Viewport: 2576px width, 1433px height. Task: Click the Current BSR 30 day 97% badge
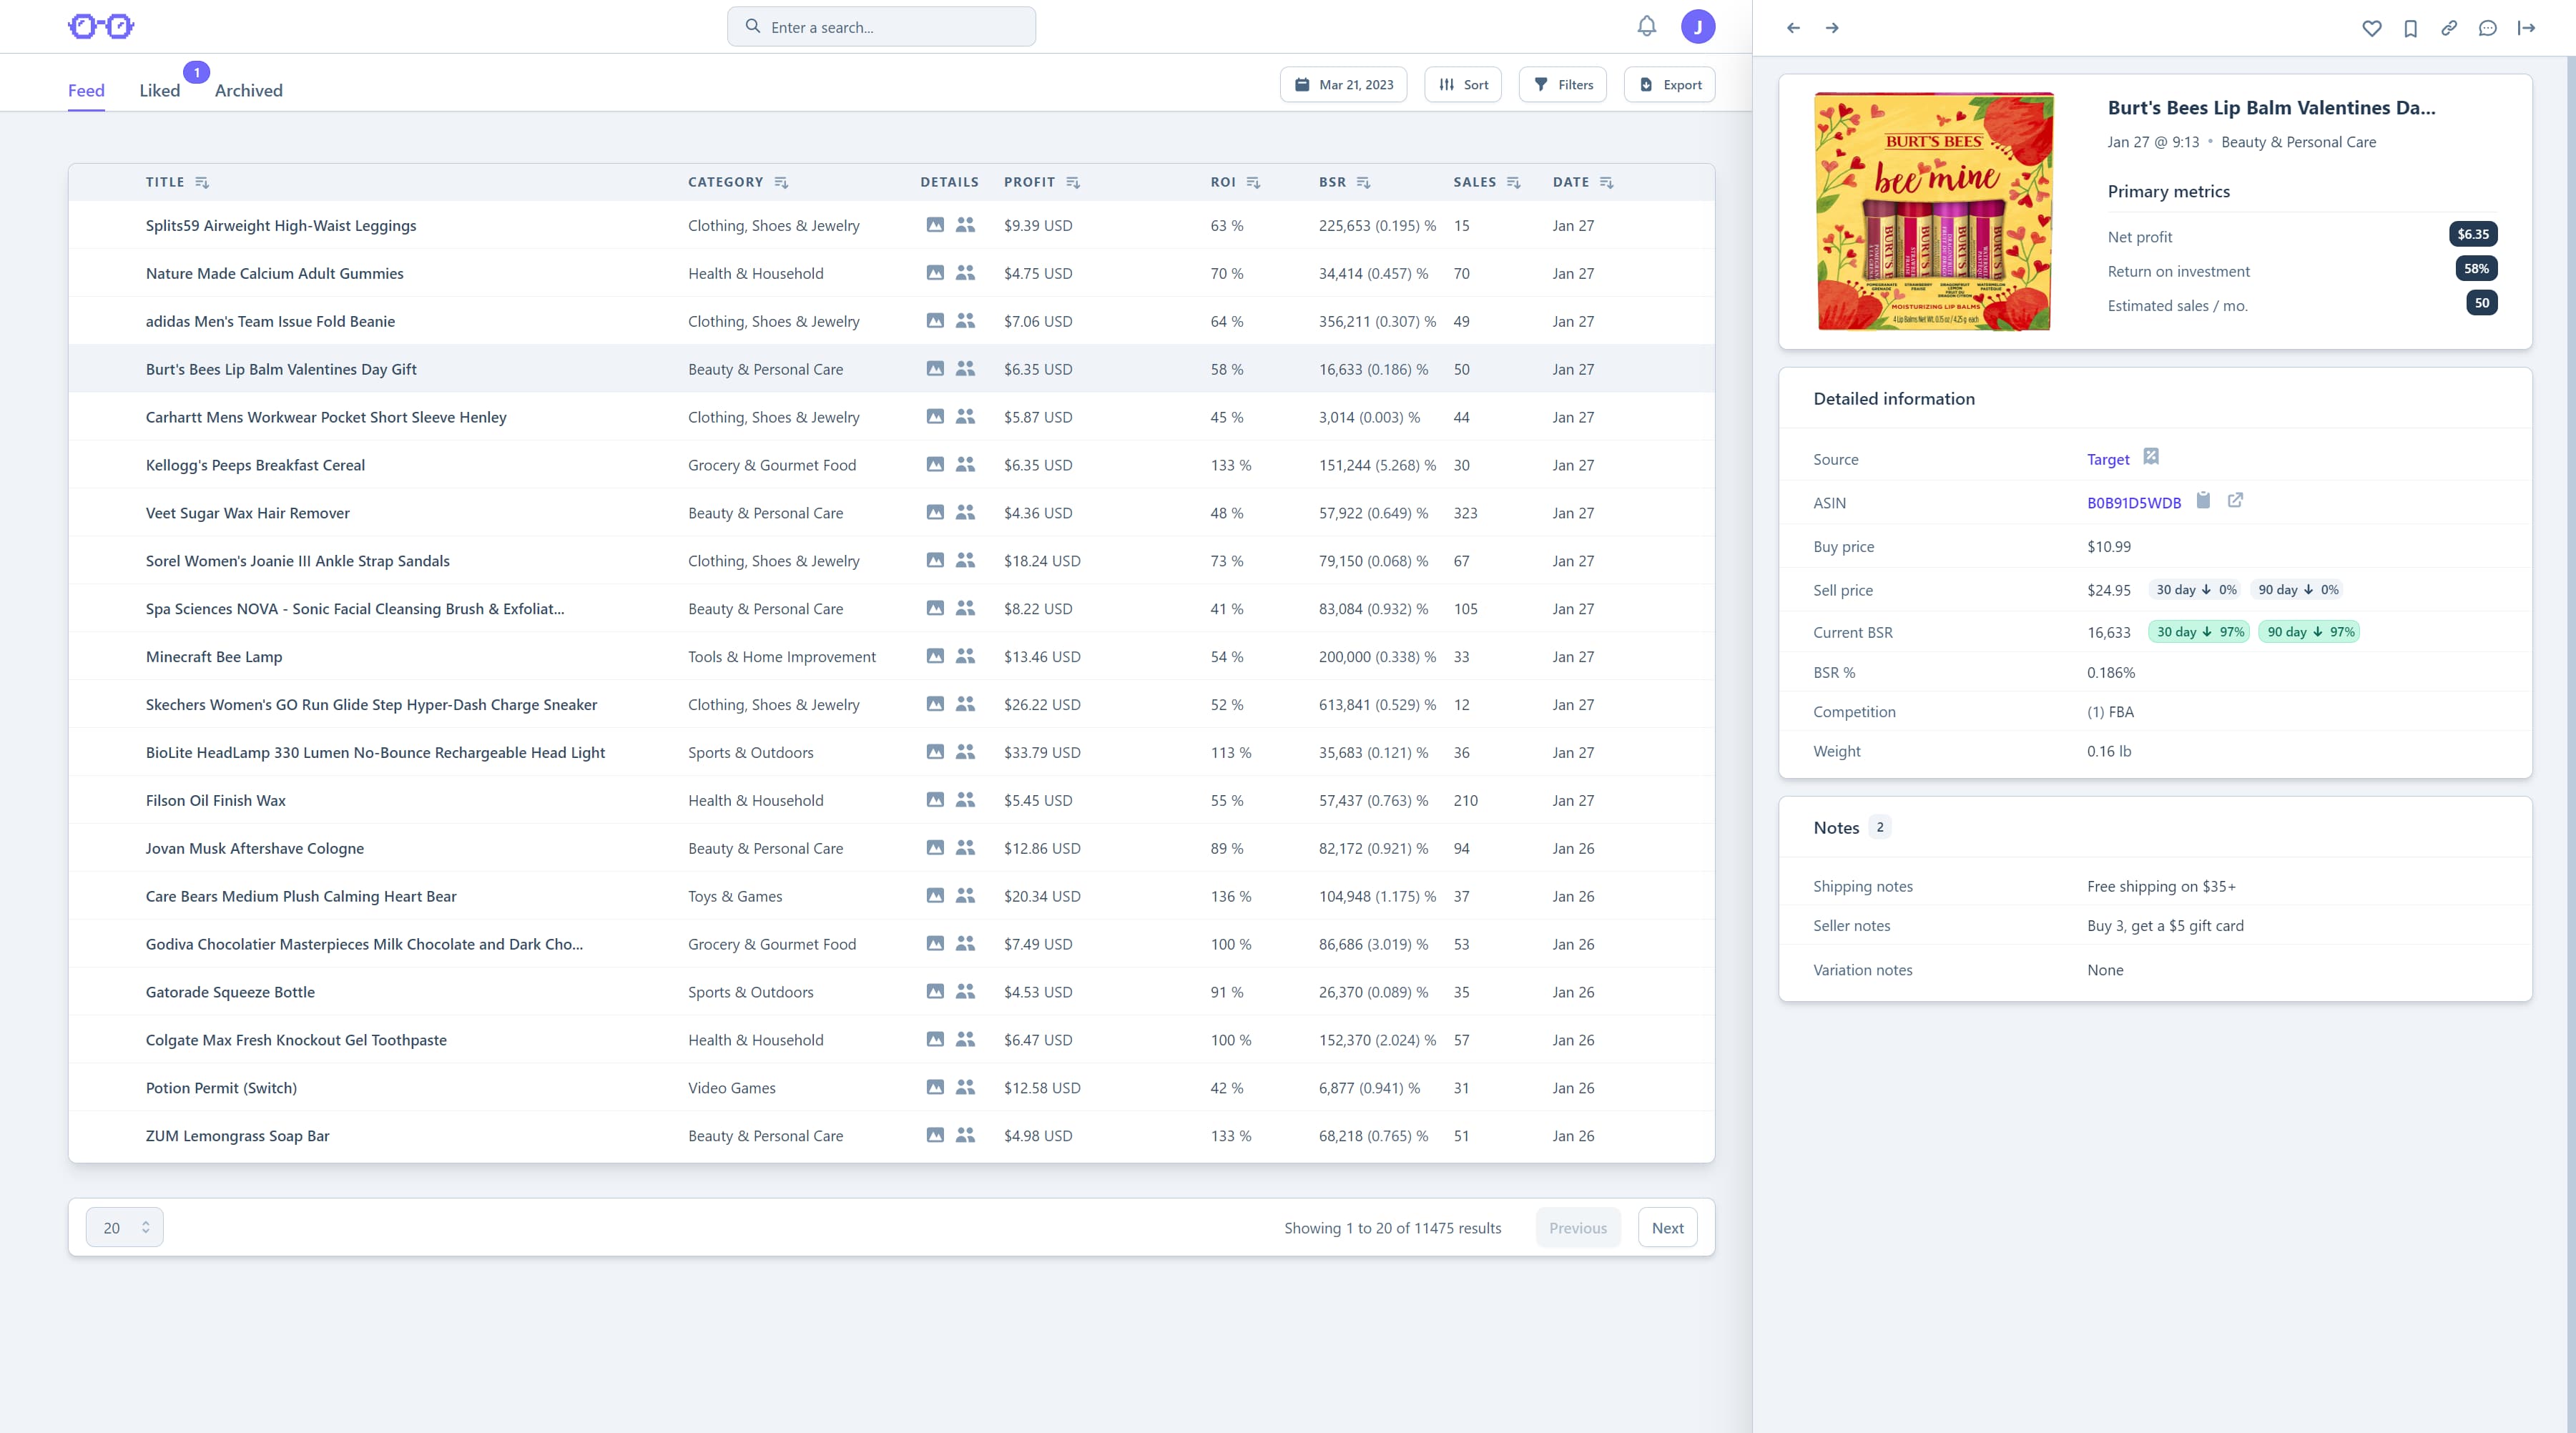(2199, 632)
